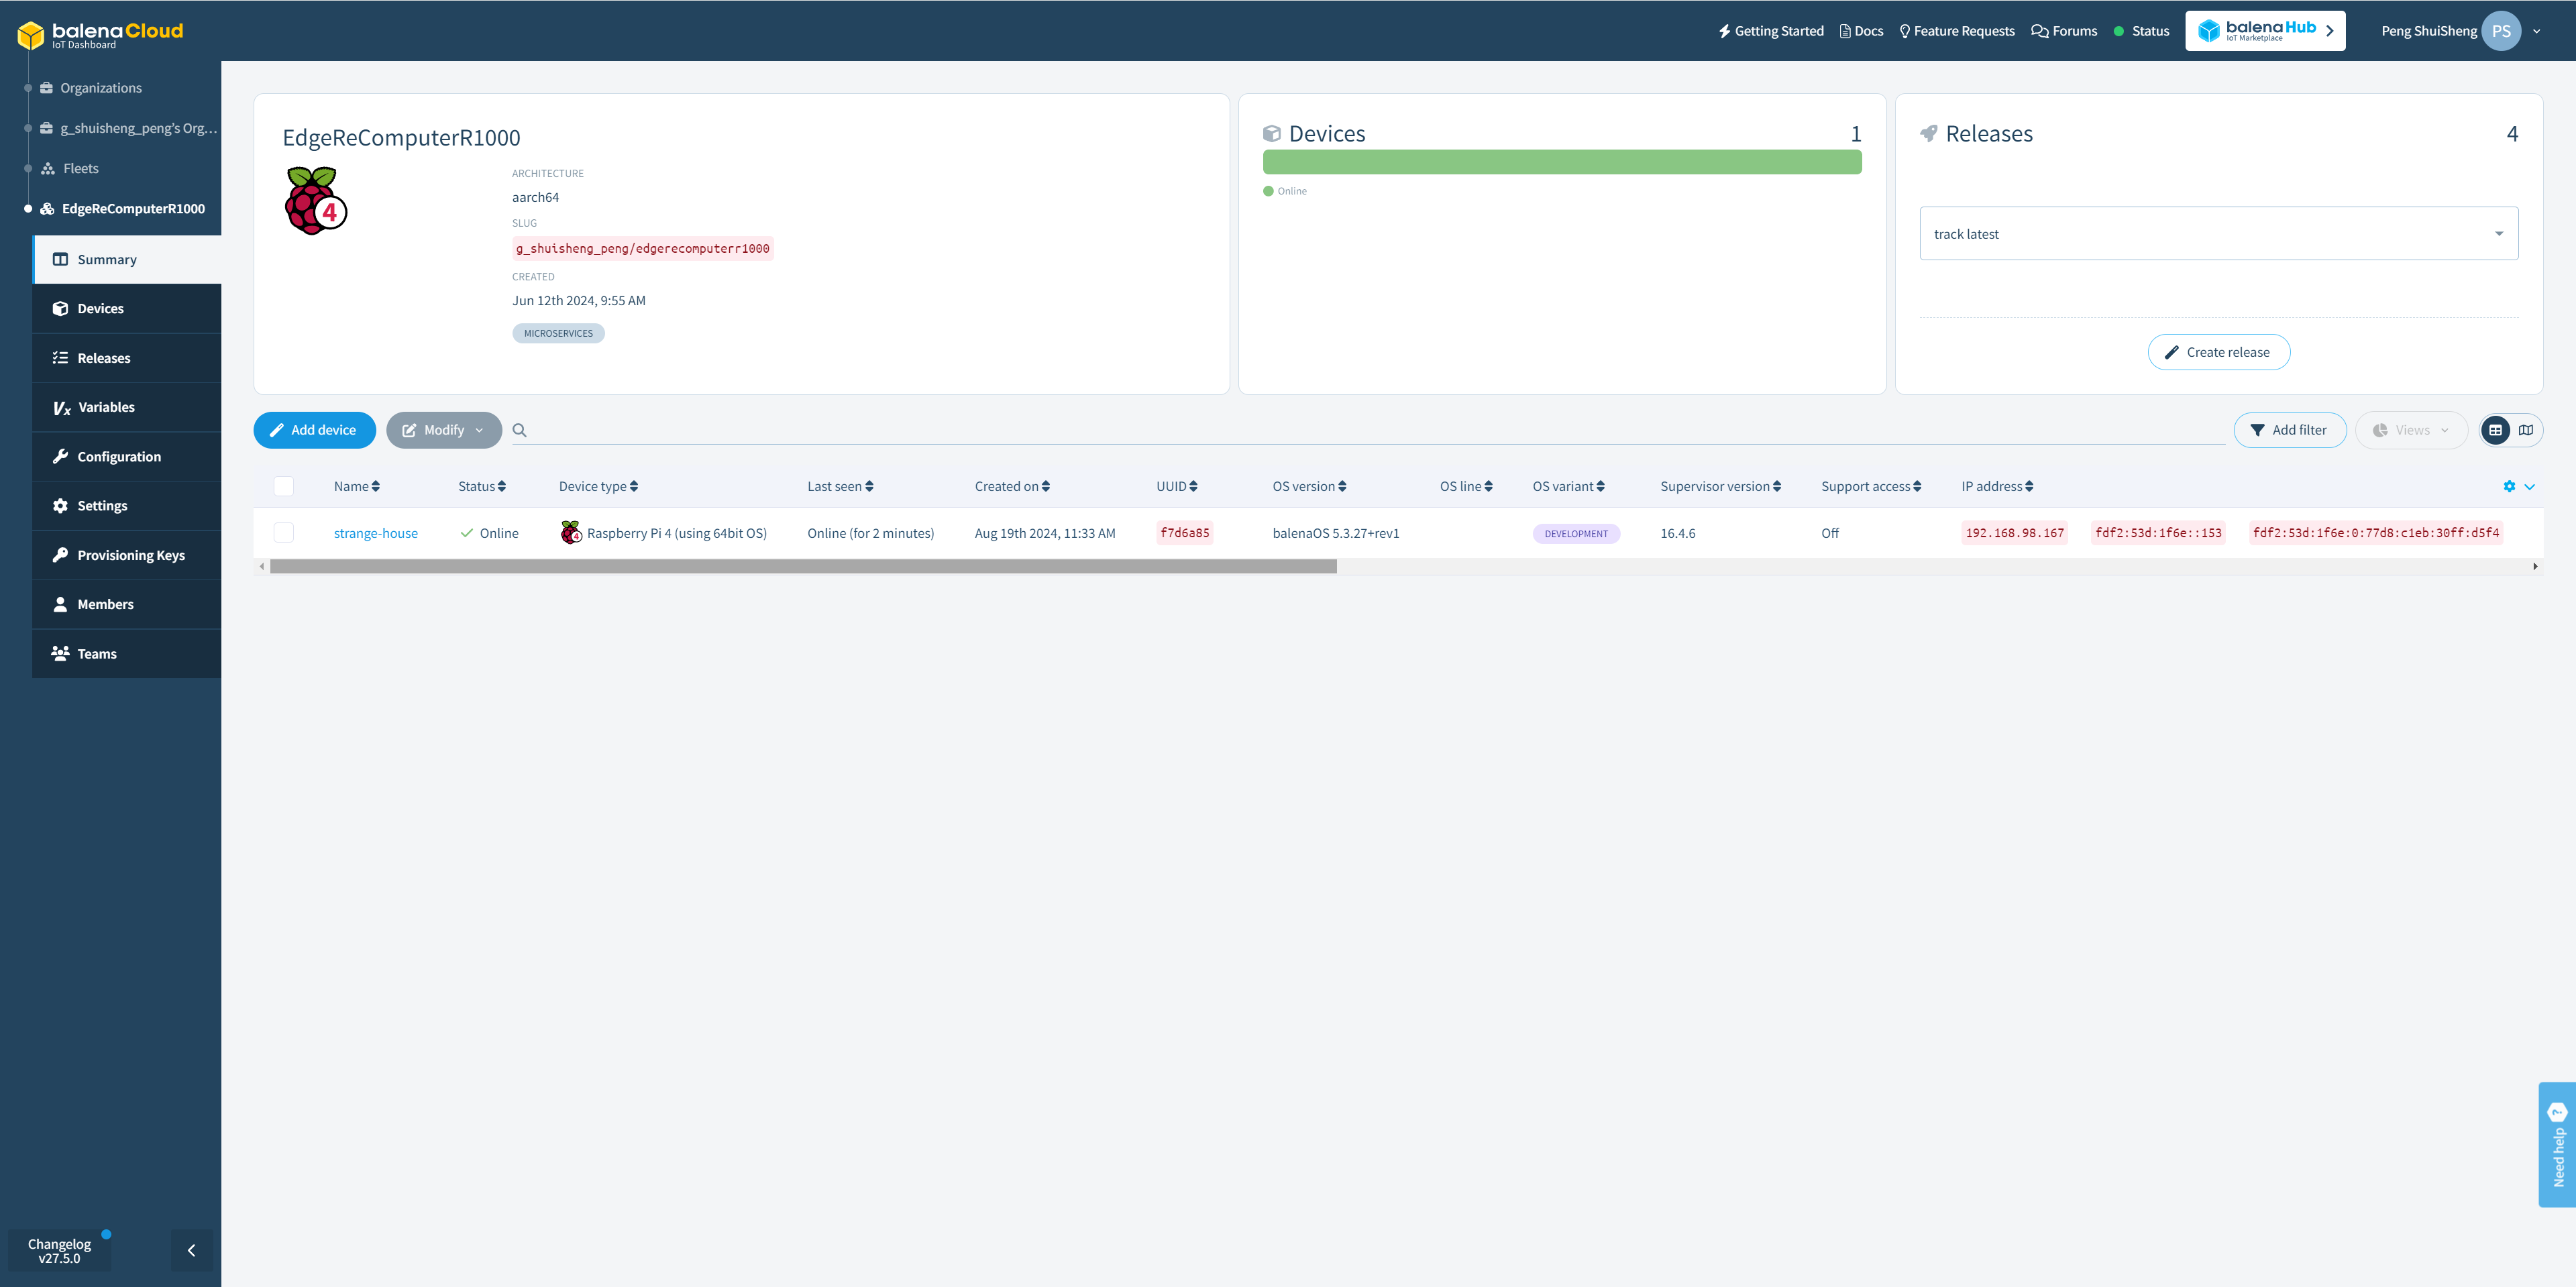Sort by Status column
2576x1287 pixels.
pos(482,486)
